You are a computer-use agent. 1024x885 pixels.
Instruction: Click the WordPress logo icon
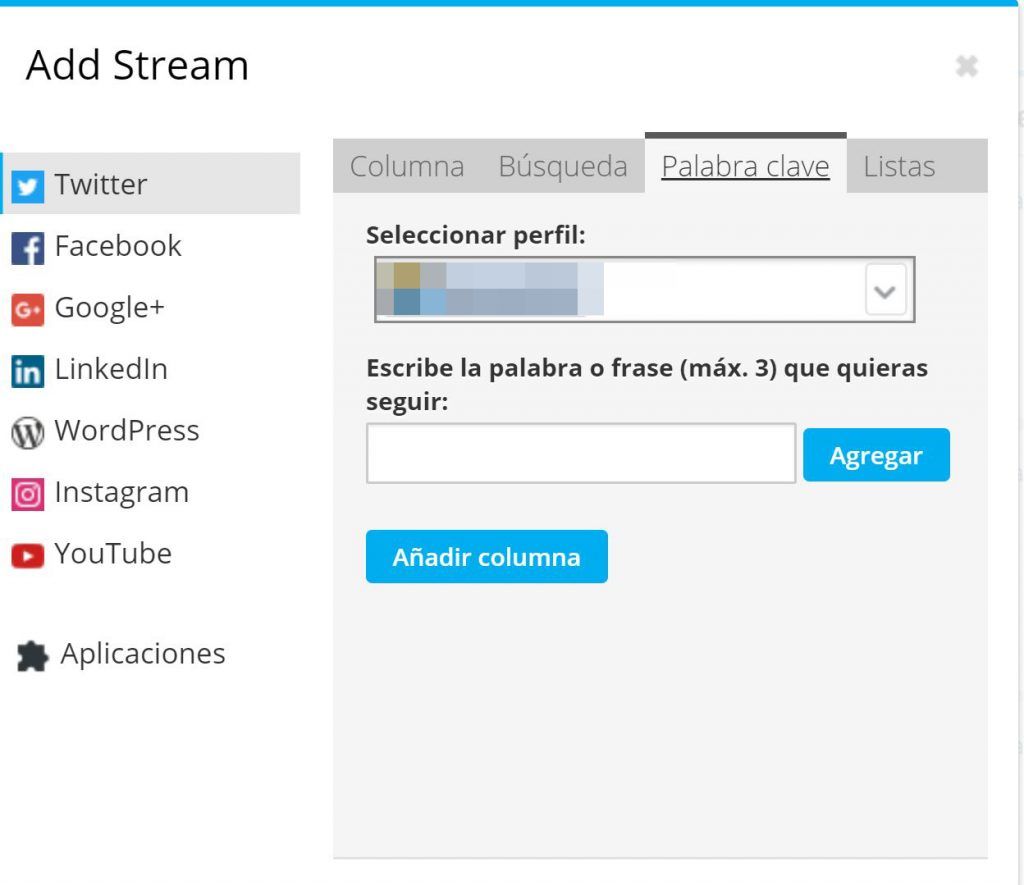tap(27, 432)
